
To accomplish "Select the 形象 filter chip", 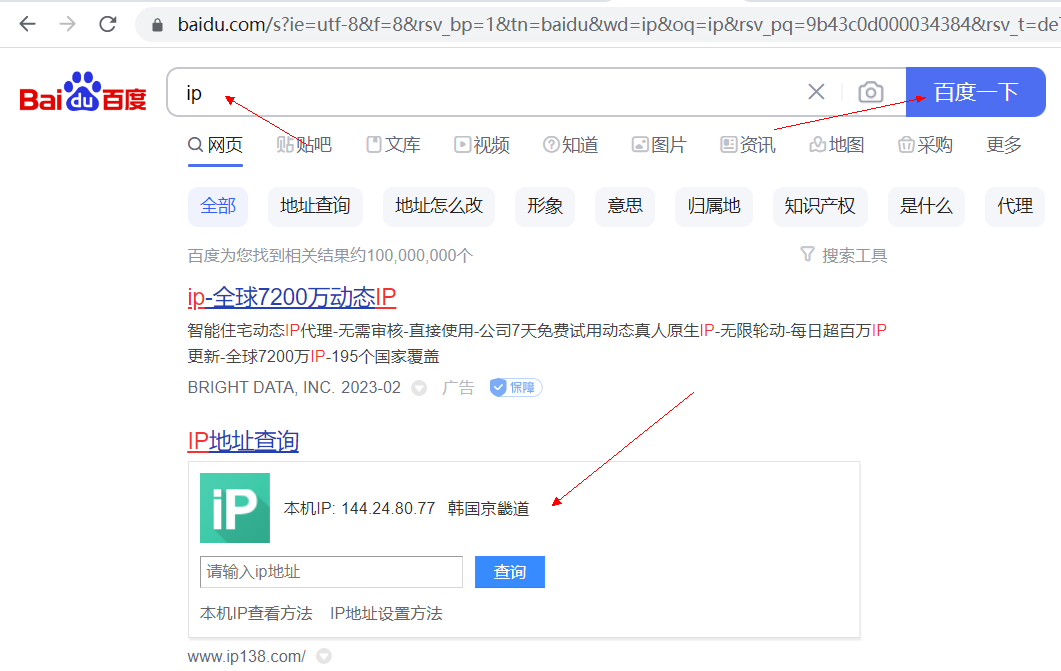I will click(545, 206).
